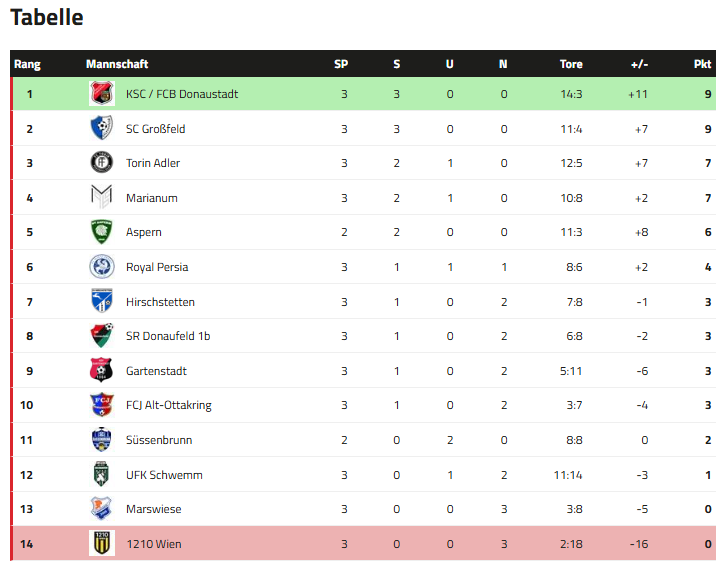Click the UFK Schwemm team crest
Screen dimensions: 723x565
tap(102, 475)
